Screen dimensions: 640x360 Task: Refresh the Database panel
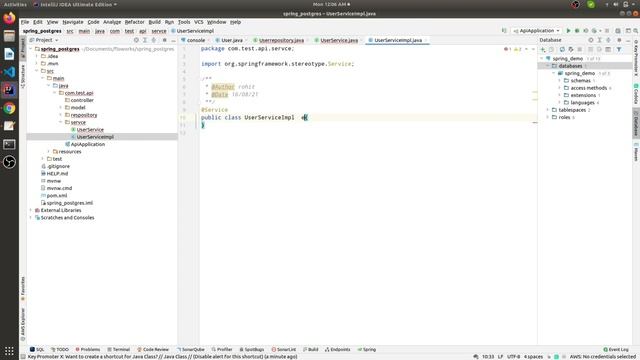[x=562, y=49]
